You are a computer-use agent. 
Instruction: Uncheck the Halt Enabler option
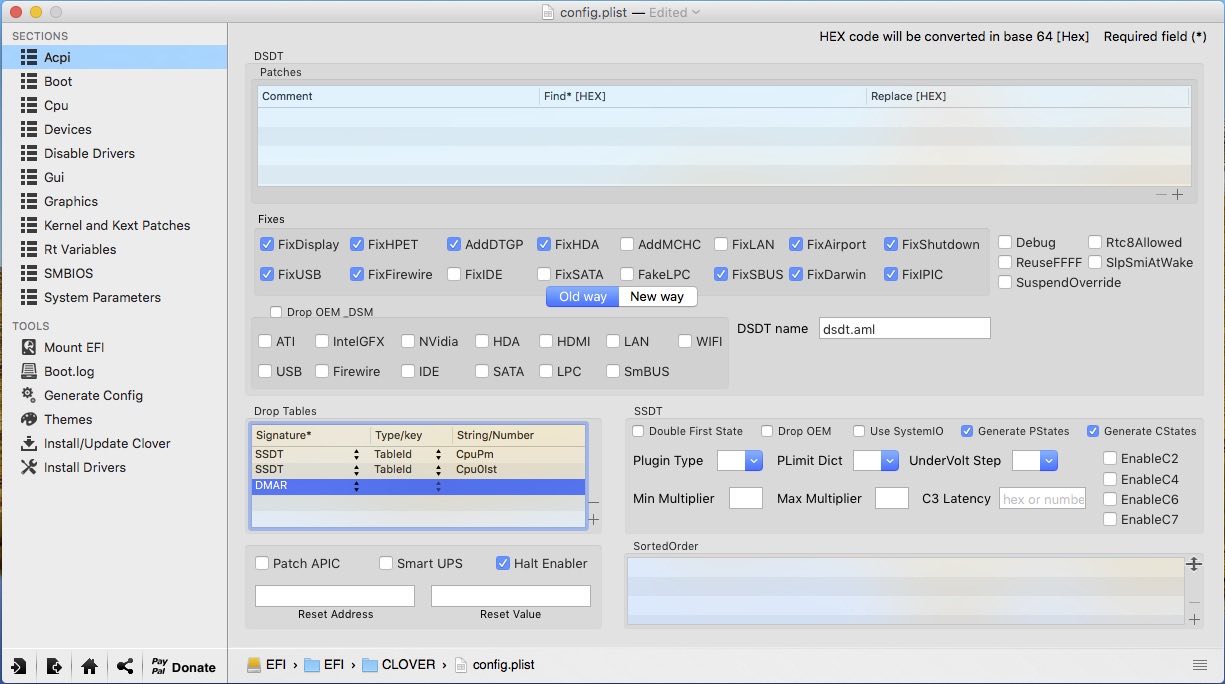point(503,563)
